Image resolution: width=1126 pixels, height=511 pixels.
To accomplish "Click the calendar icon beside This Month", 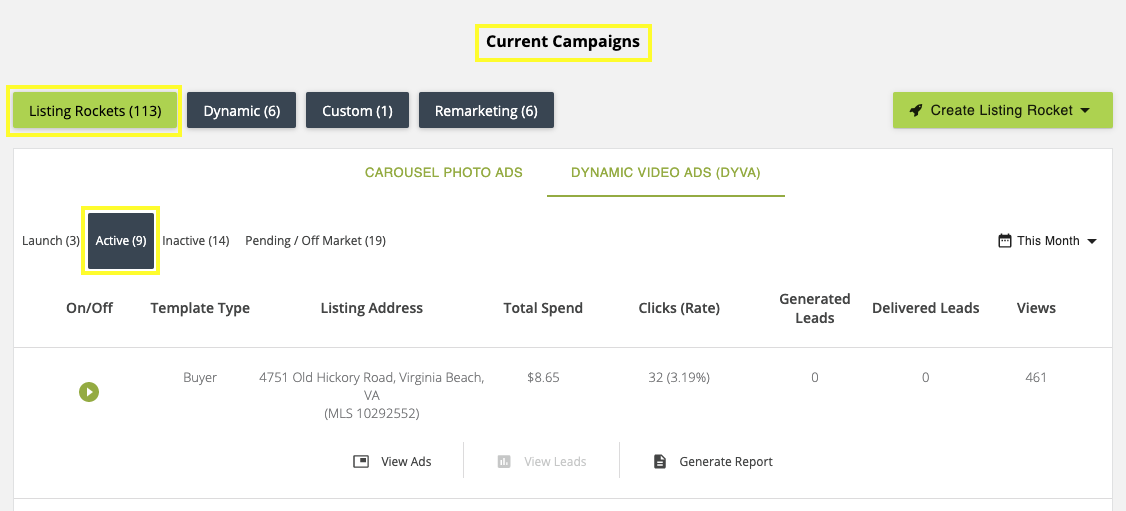I will point(1004,241).
